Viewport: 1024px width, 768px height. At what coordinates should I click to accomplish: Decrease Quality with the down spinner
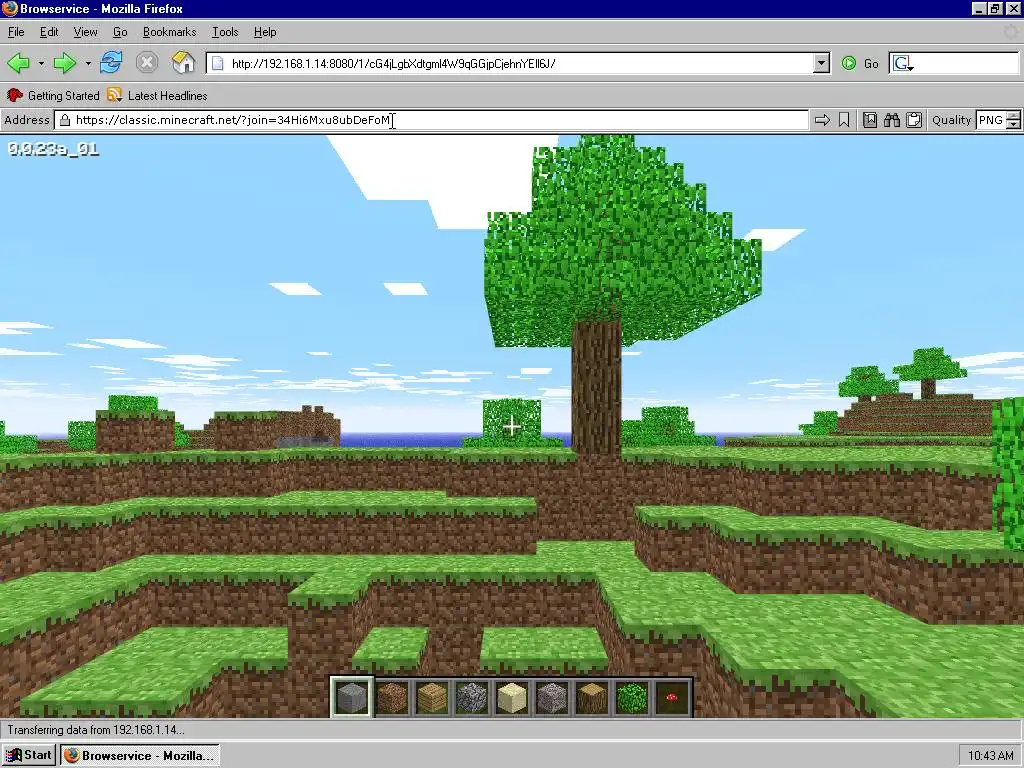(1013, 124)
